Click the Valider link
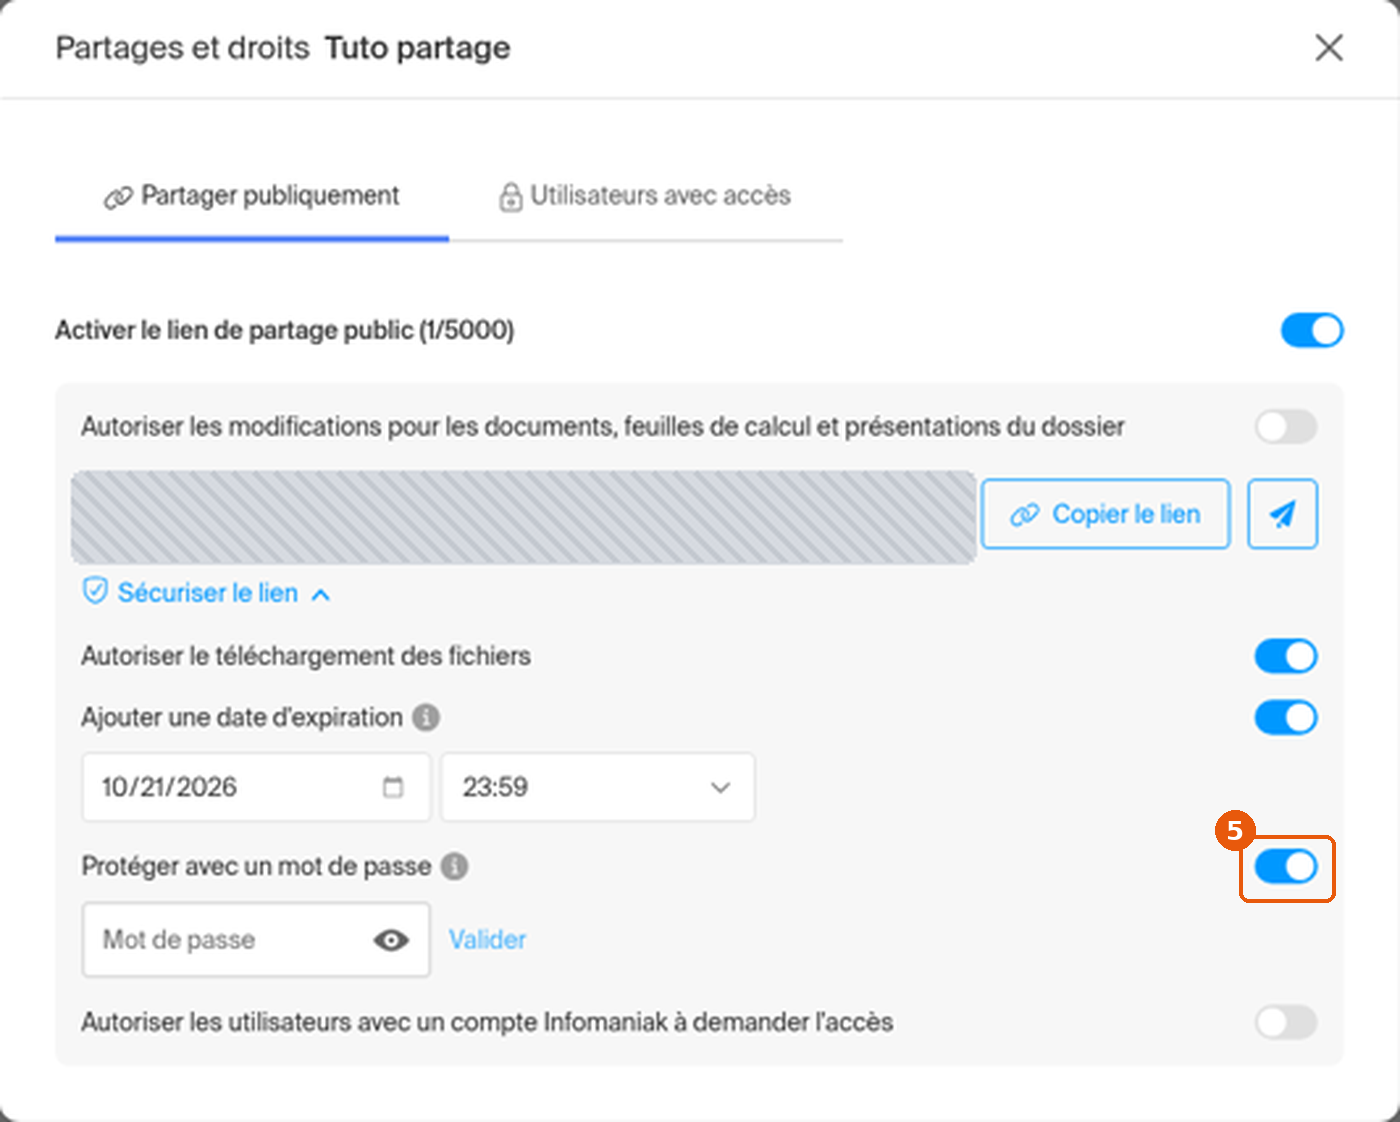 coord(487,940)
